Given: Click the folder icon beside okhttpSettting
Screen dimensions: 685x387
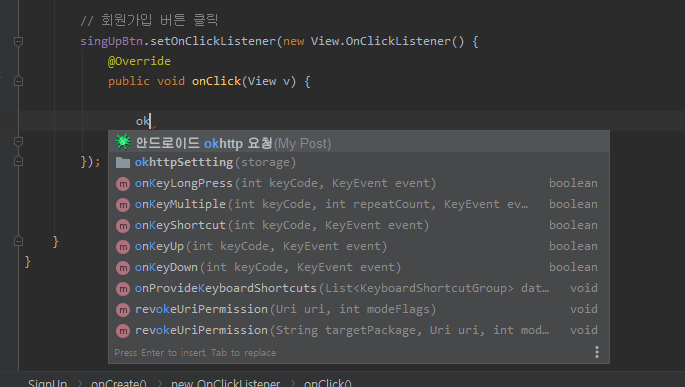Looking at the screenshot, I should pos(123,163).
